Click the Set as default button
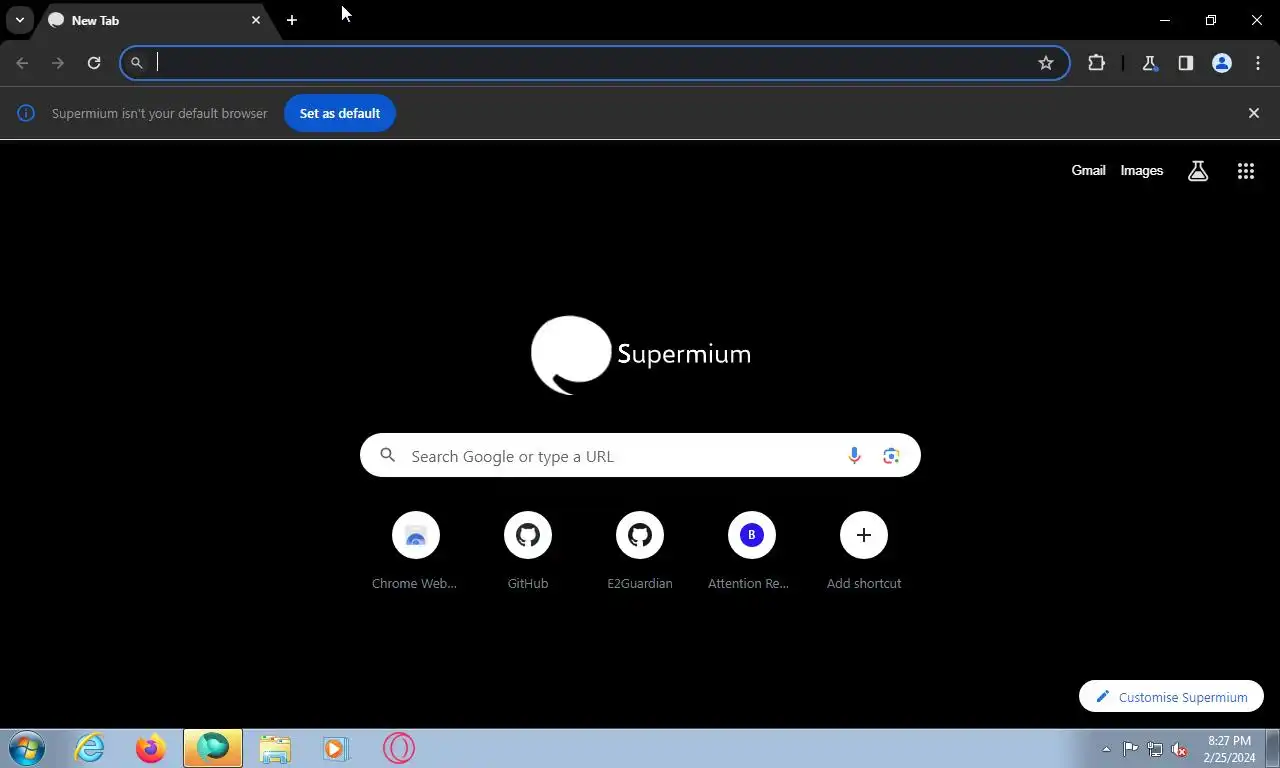The width and height of the screenshot is (1280, 768). (340, 113)
